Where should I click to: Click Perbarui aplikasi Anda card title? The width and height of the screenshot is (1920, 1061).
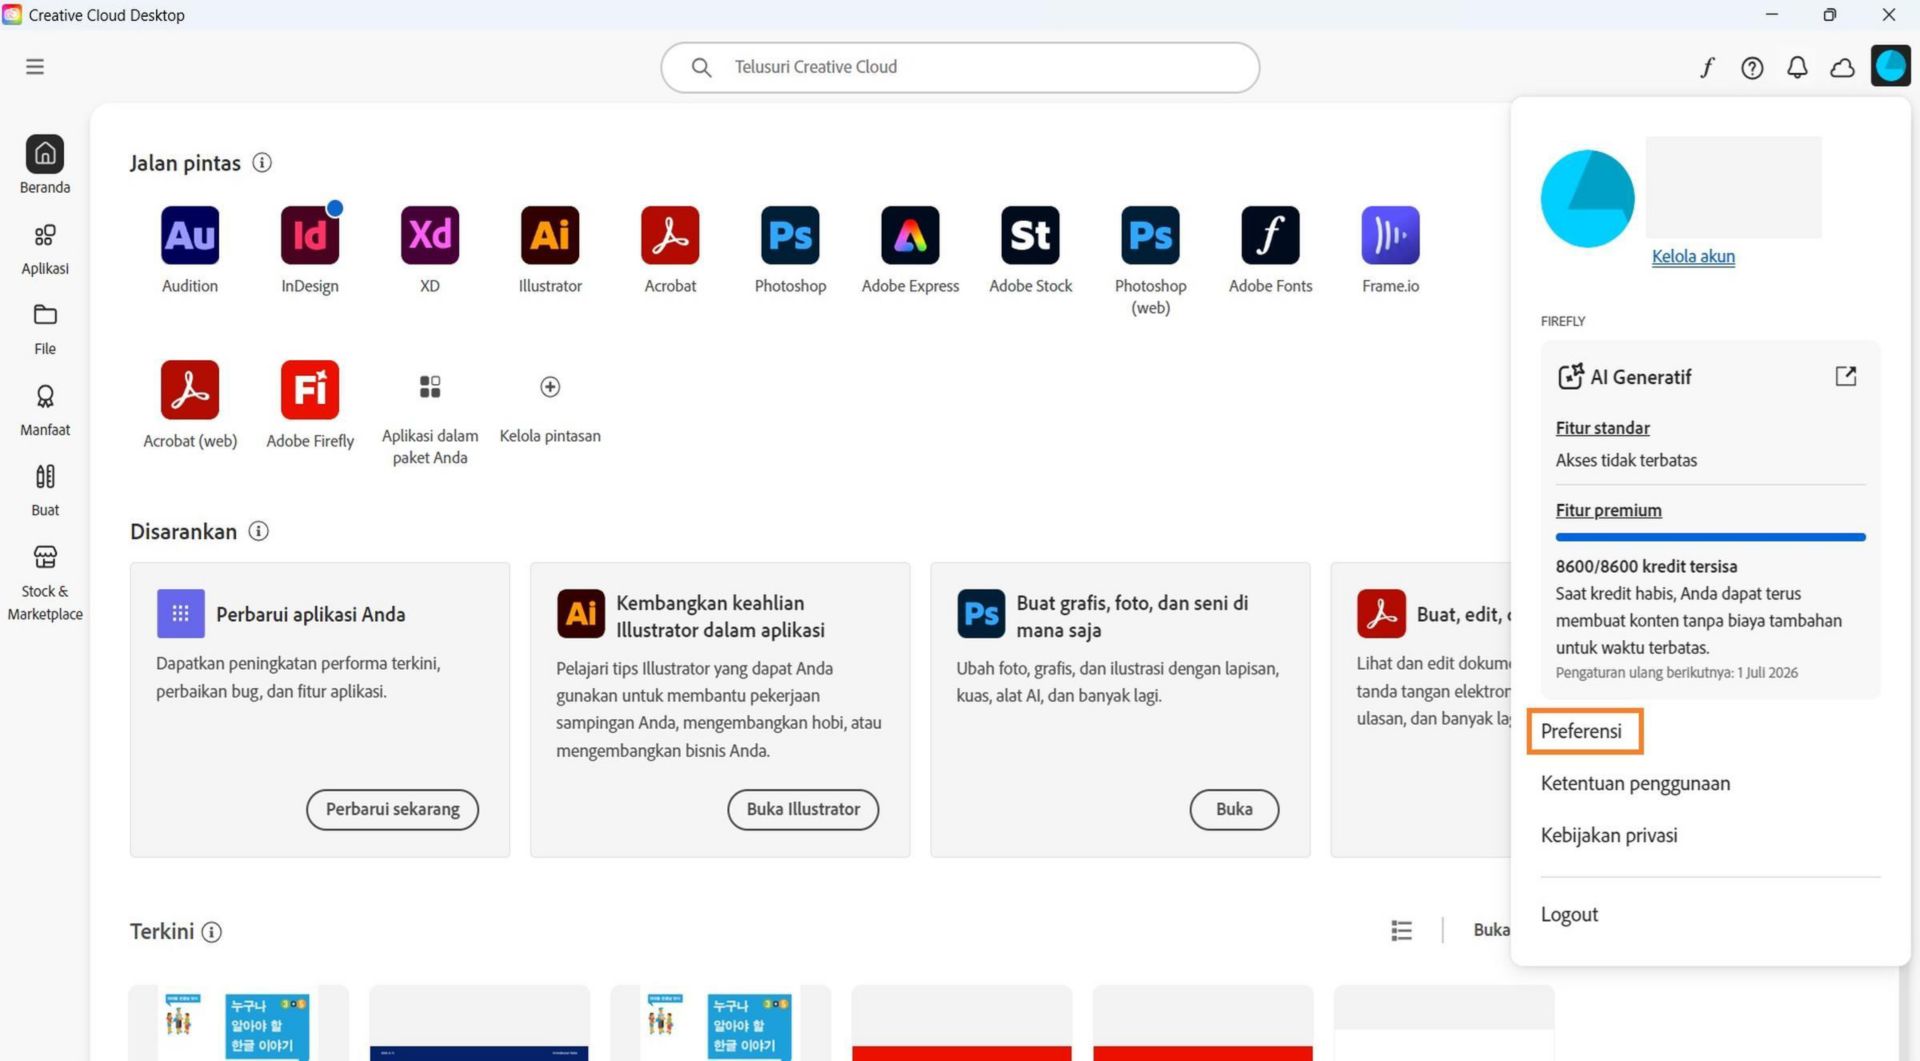click(x=310, y=614)
